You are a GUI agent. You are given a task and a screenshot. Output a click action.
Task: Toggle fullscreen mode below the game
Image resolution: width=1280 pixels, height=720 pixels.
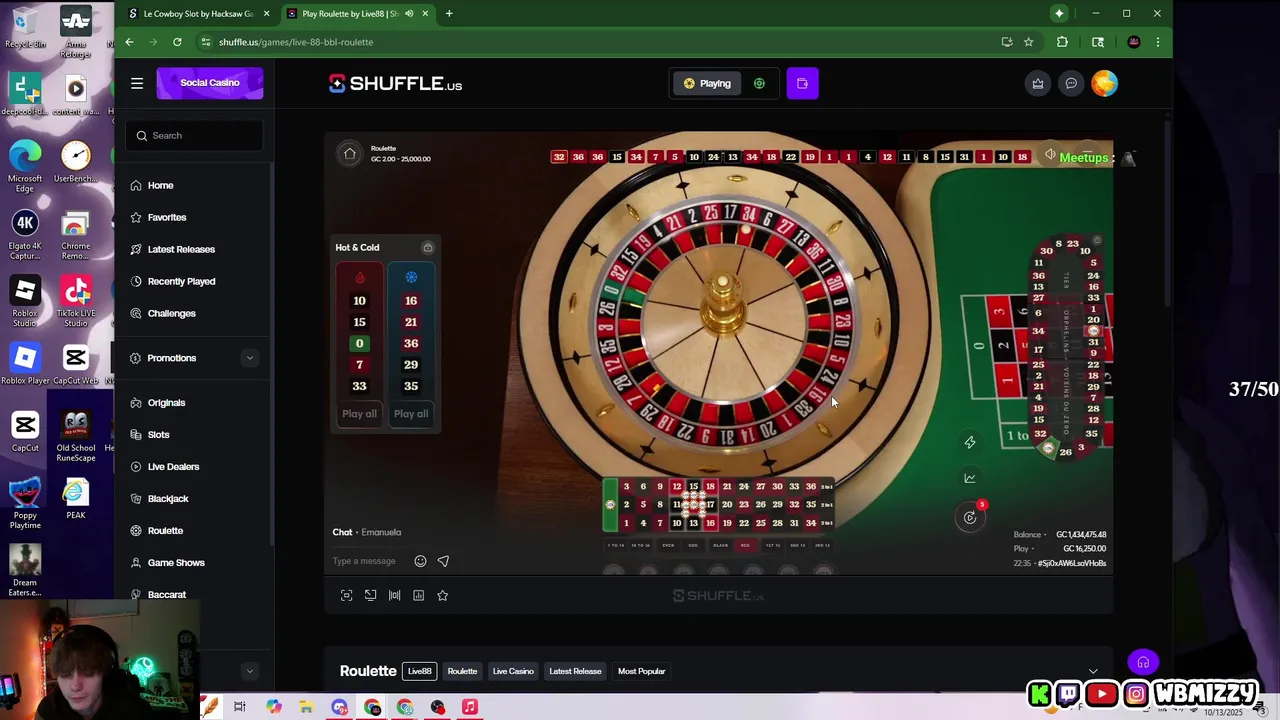pos(346,595)
